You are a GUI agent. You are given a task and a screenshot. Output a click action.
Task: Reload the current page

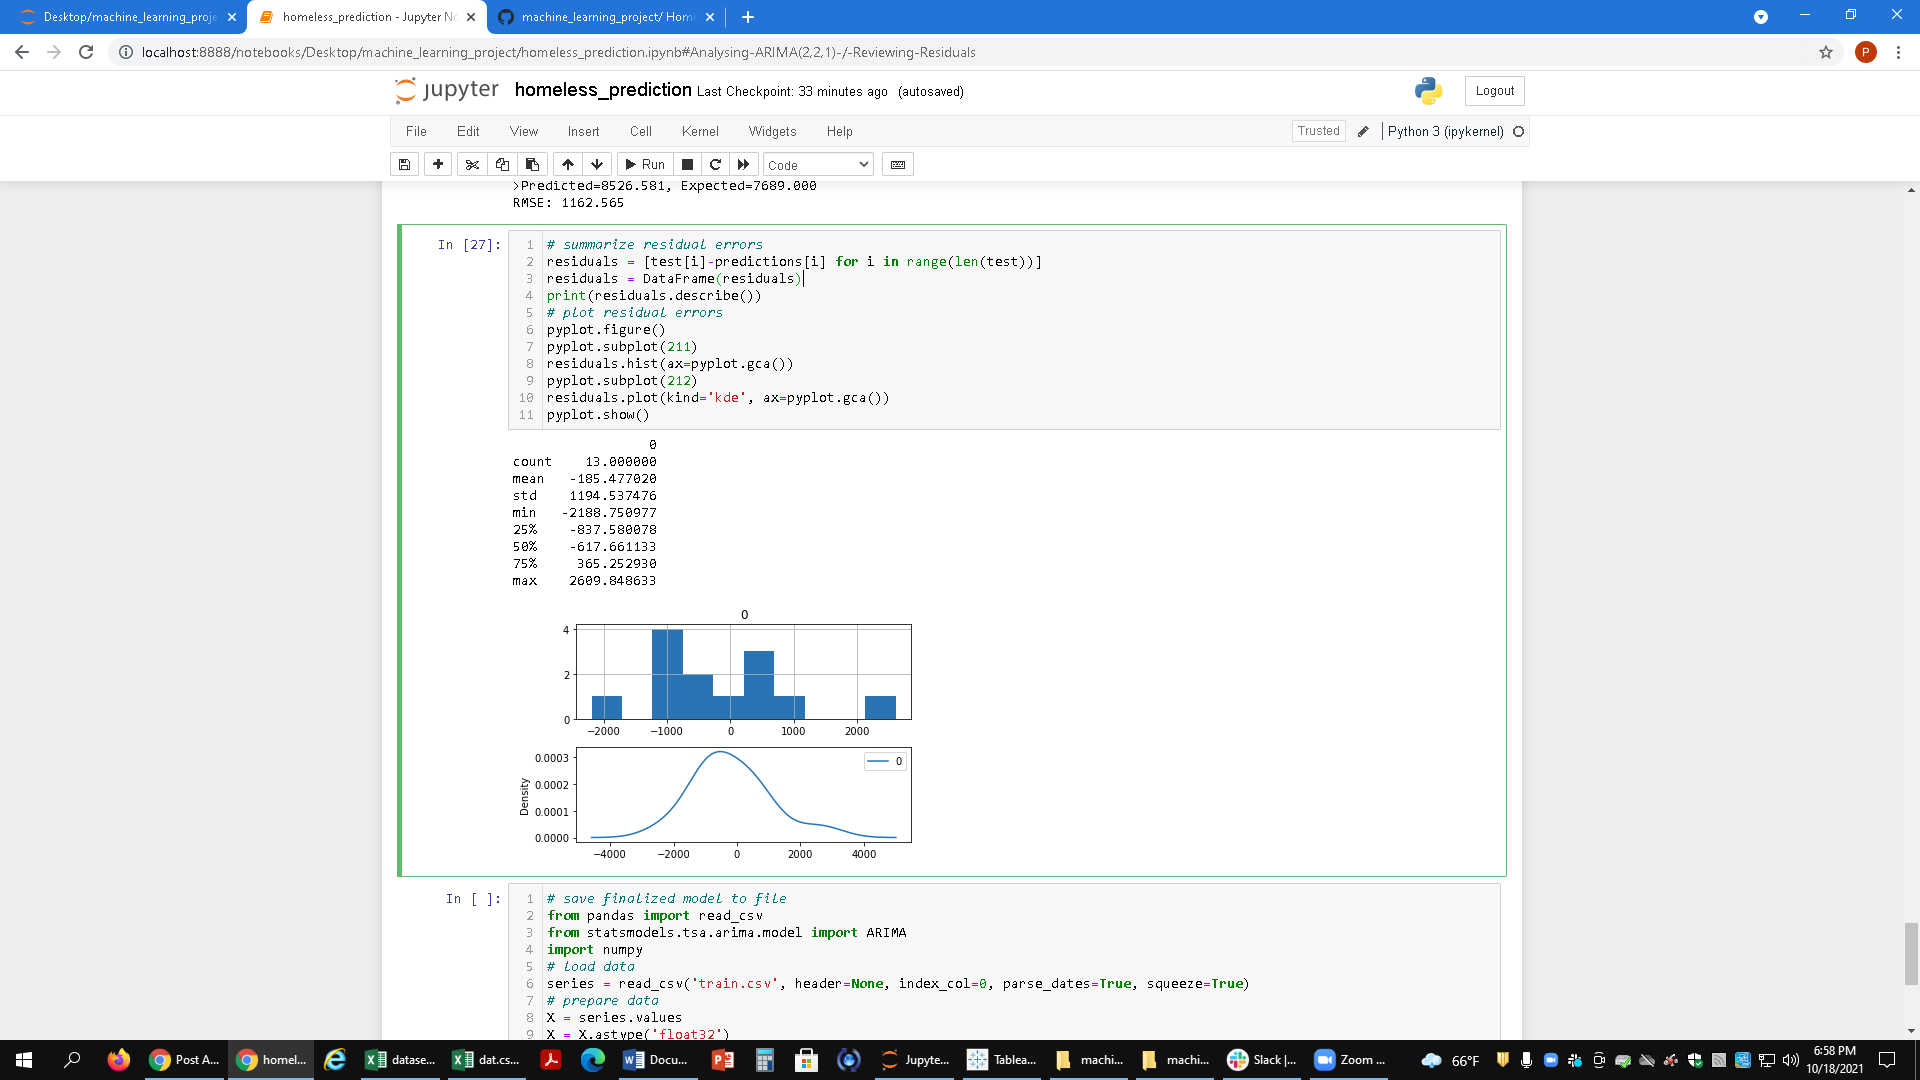pos(86,52)
